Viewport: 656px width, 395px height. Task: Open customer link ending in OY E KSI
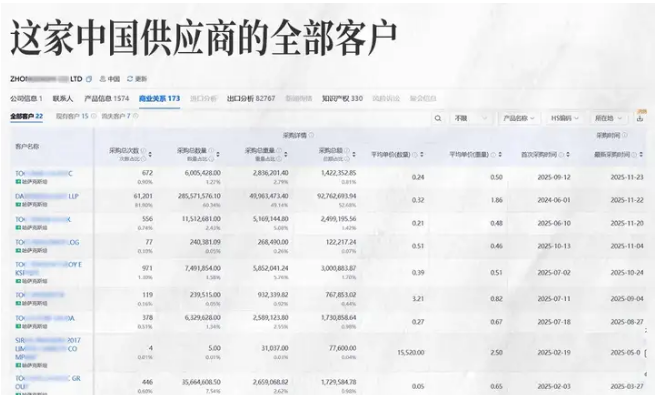point(48,269)
